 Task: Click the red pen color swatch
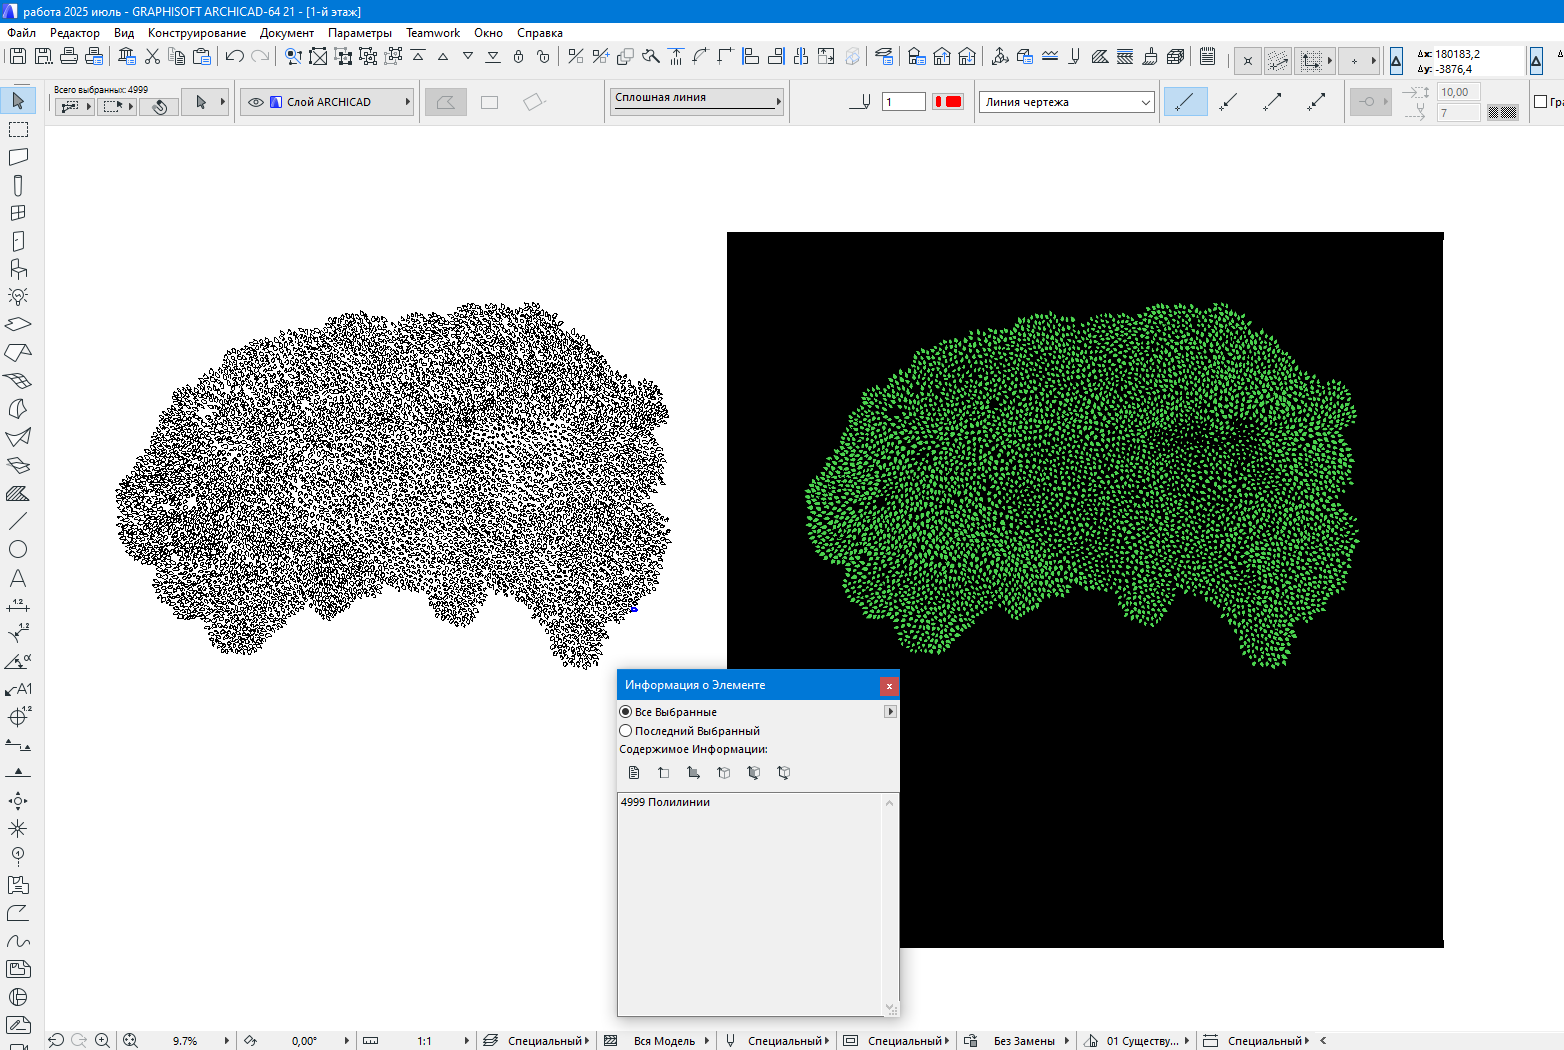point(948,102)
